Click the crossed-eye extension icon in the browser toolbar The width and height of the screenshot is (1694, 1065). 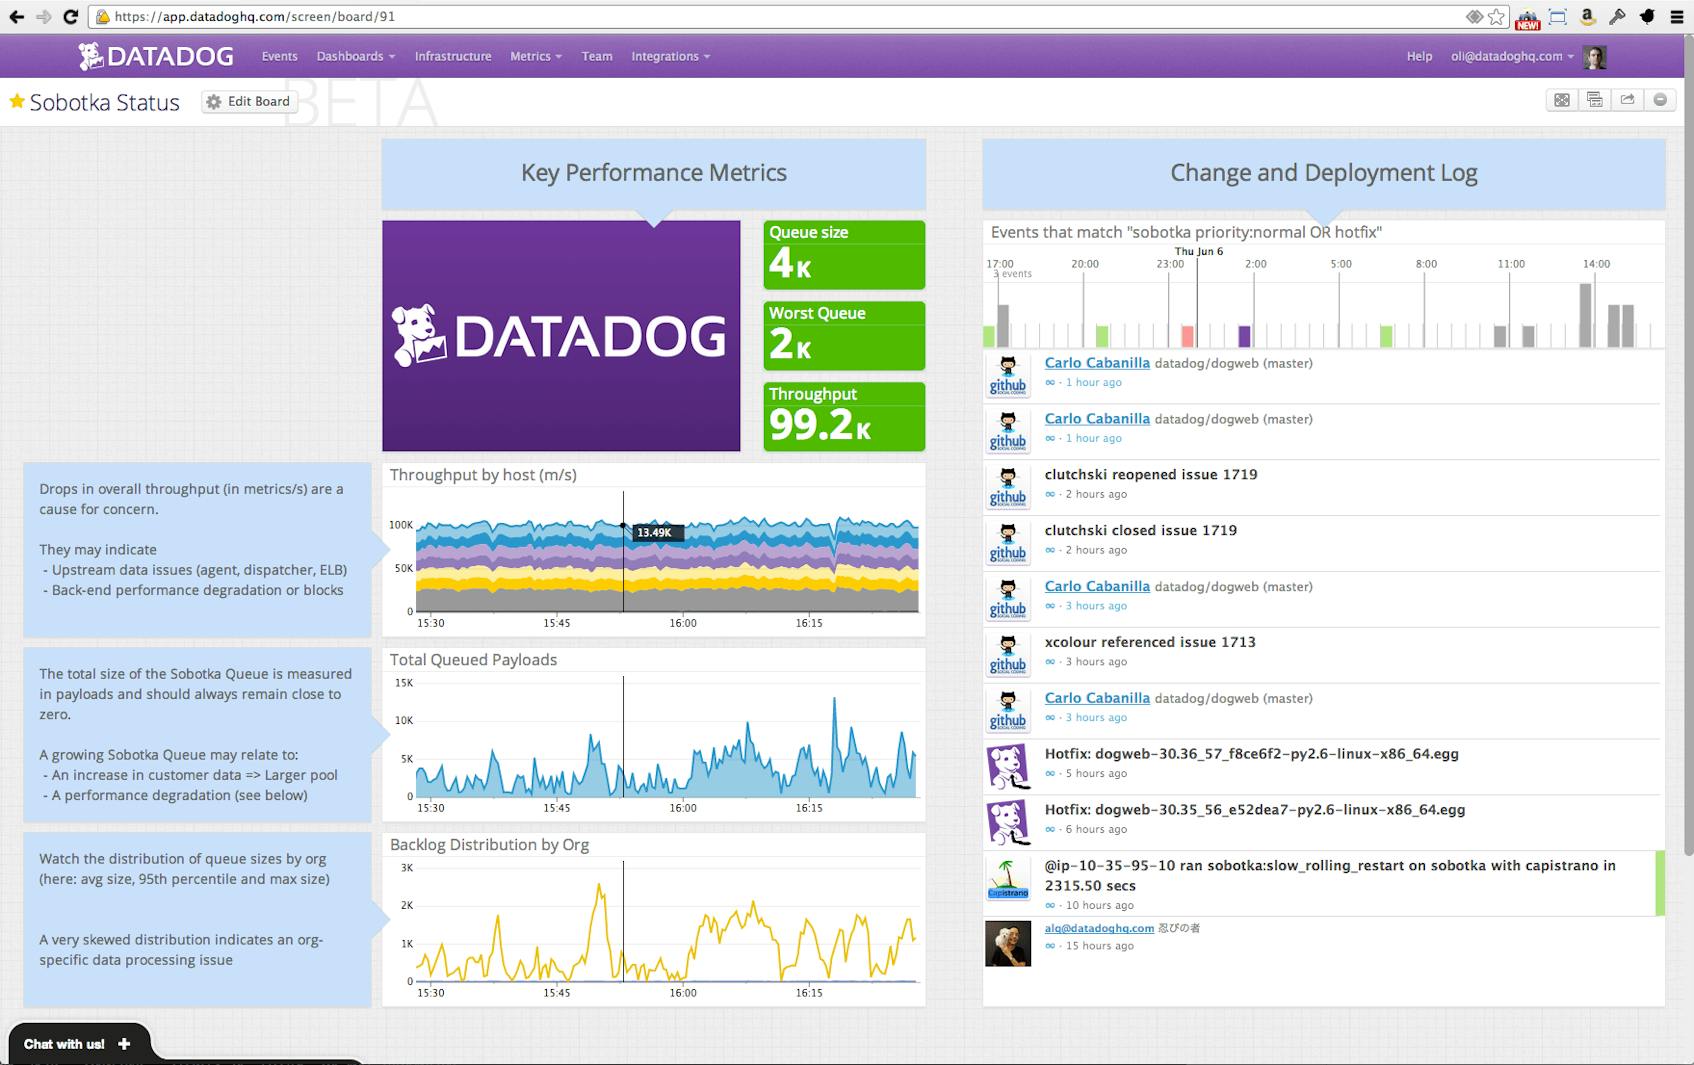click(x=1473, y=16)
